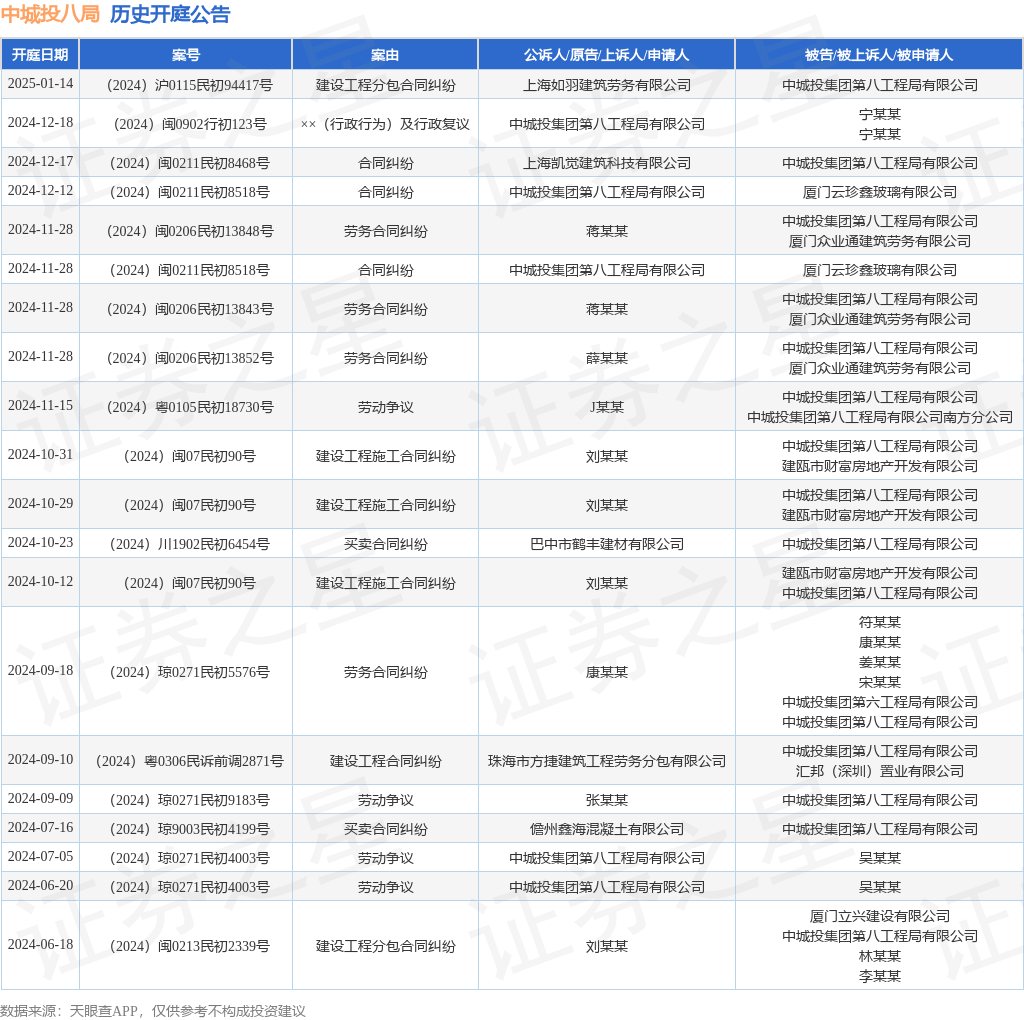This screenshot has height=1020, width=1024.
Task: Click plaintiff 张某某
Action: [607, 800]
